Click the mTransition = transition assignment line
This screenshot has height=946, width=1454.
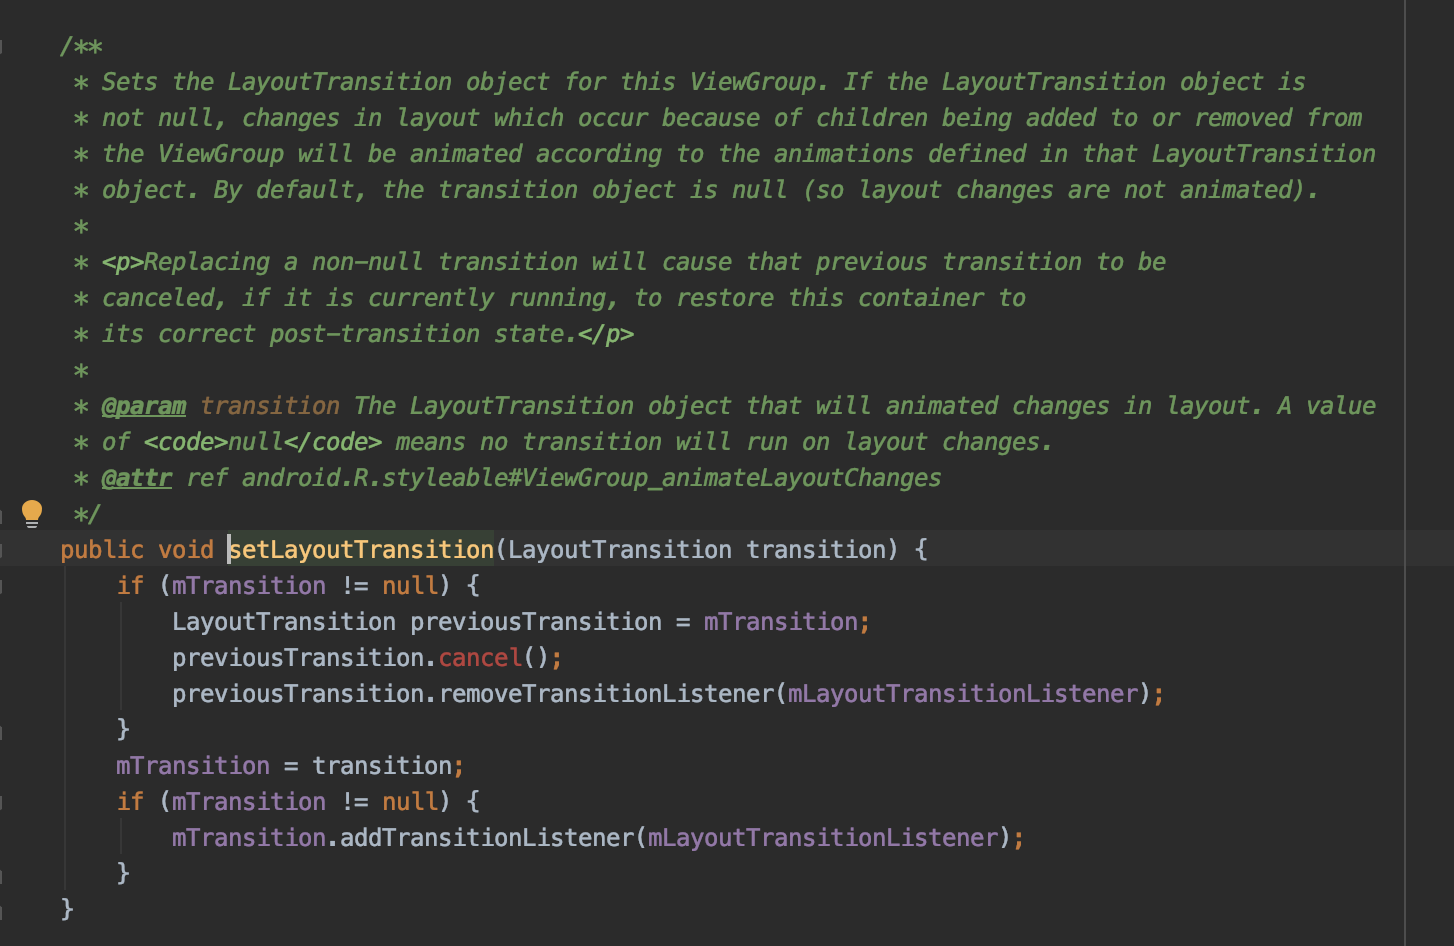(290, 766)
